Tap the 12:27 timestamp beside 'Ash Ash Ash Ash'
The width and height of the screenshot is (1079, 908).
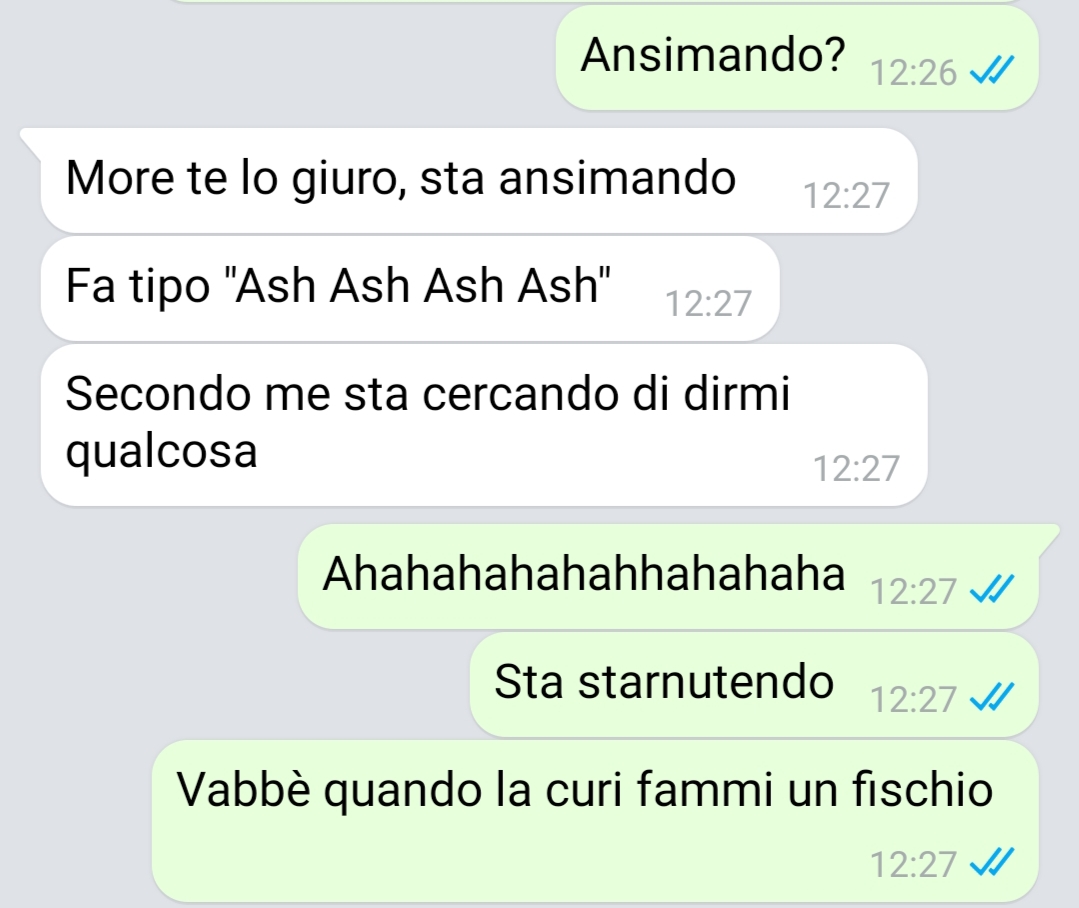coord(708,303)
